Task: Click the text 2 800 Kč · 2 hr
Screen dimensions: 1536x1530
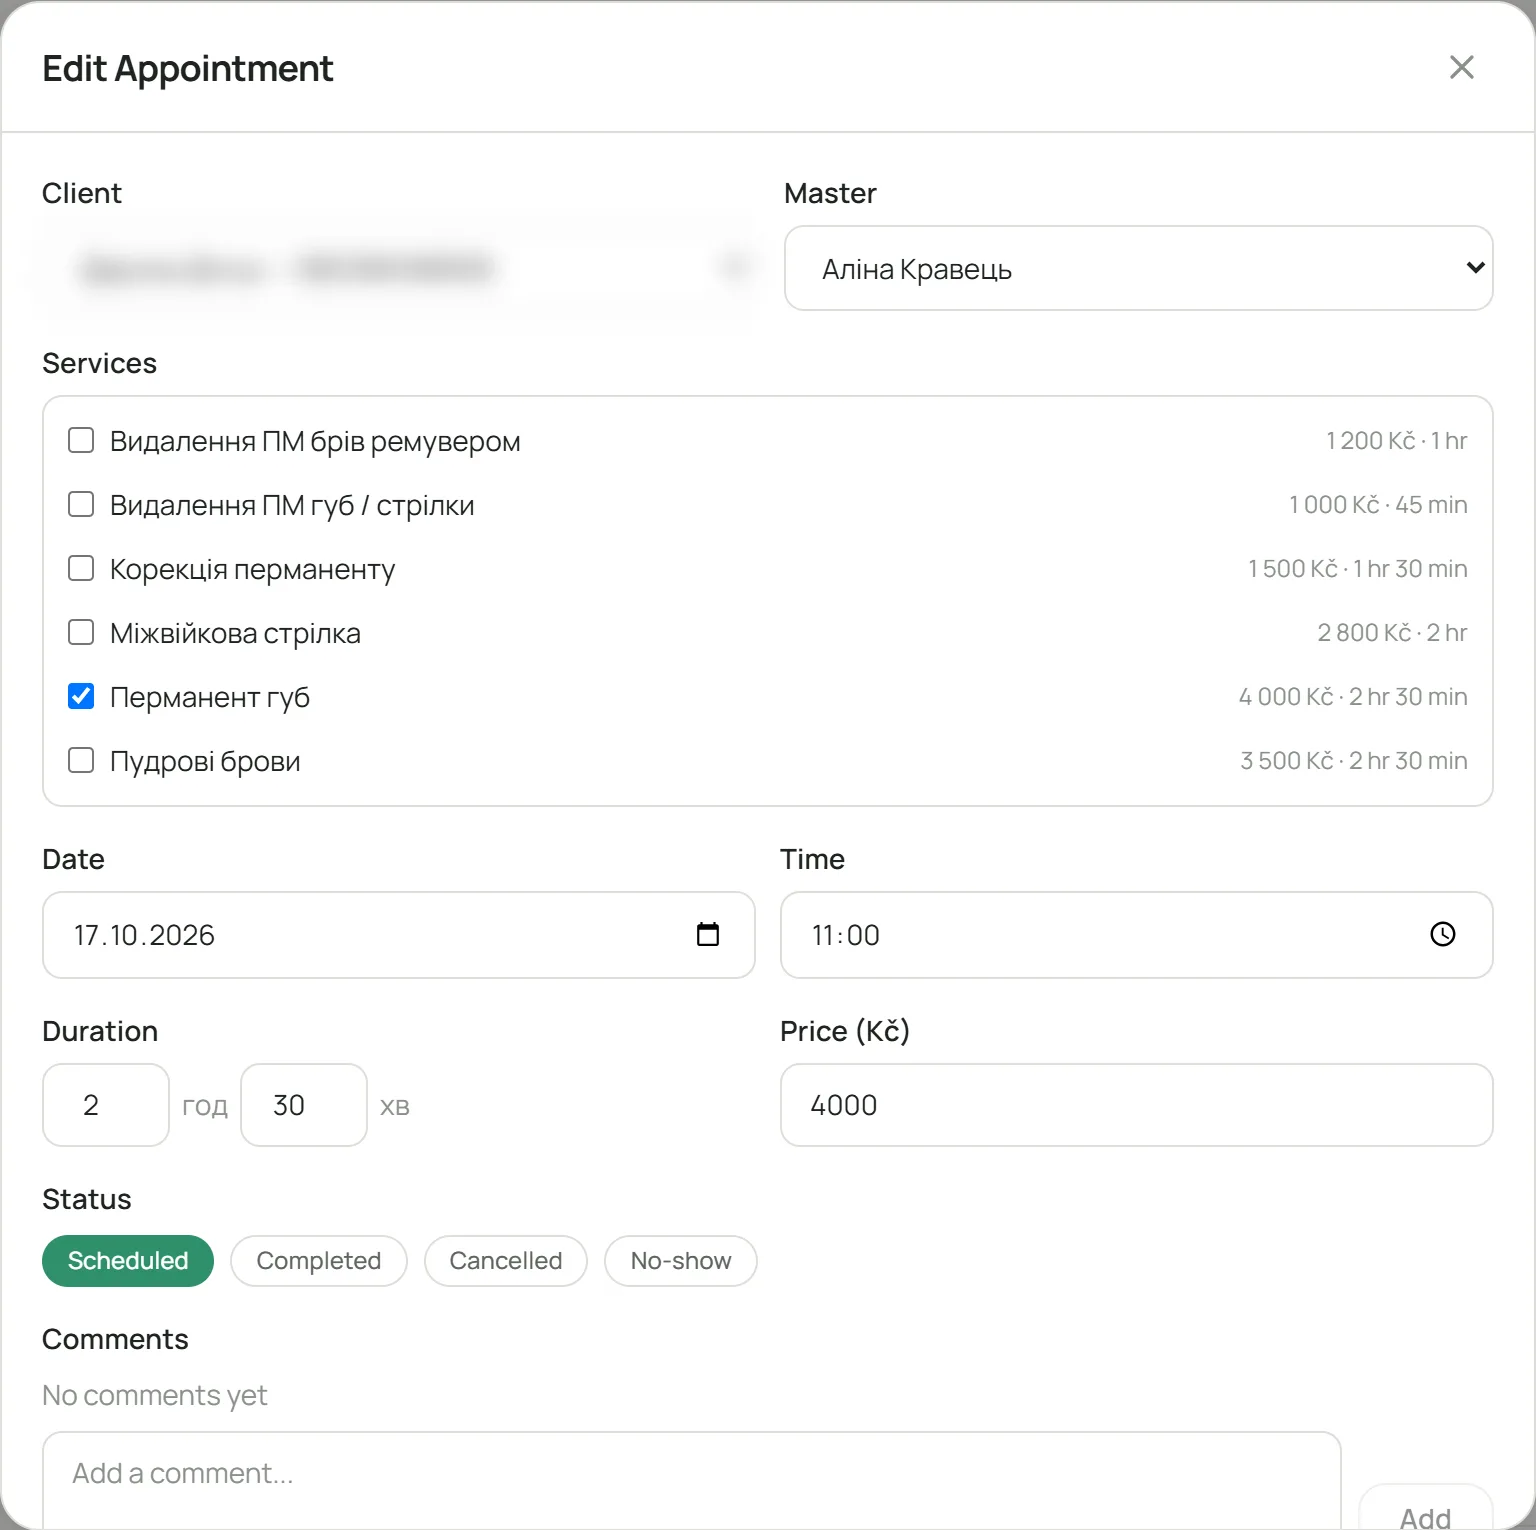Action: click(1392, 633)
